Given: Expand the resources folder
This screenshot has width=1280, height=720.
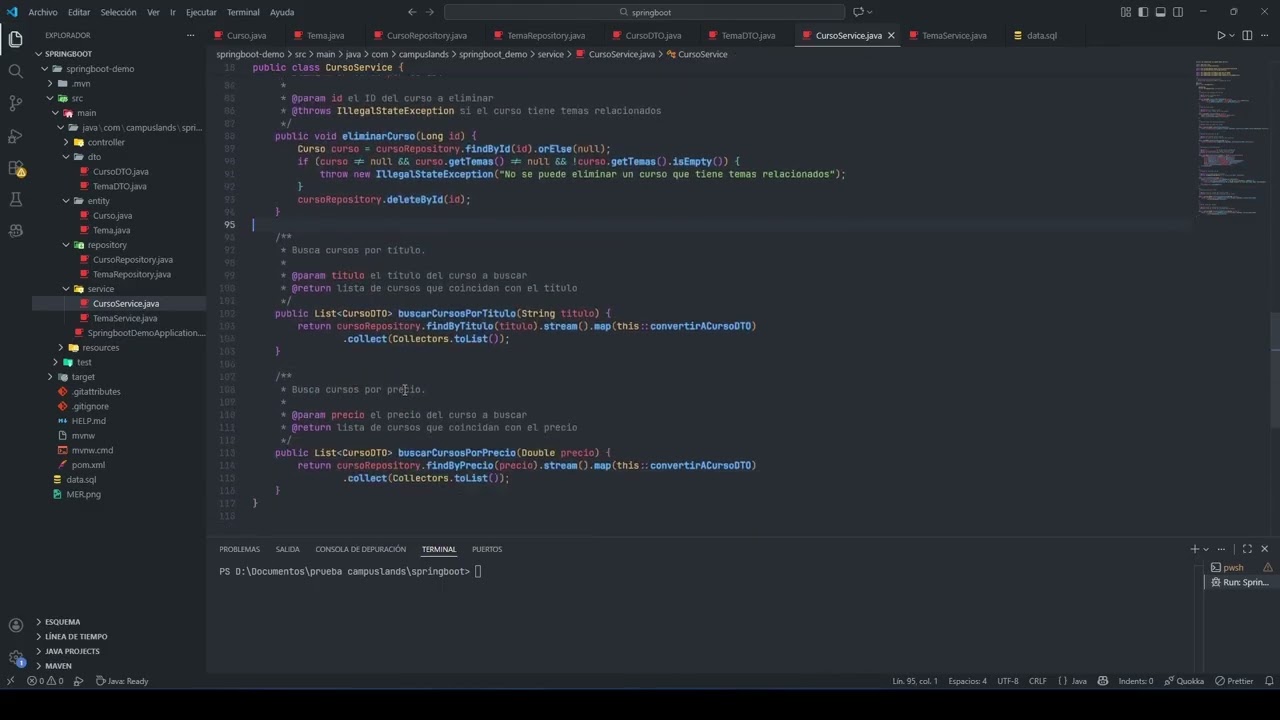Looking at the screenshot, I should (100, 347).
